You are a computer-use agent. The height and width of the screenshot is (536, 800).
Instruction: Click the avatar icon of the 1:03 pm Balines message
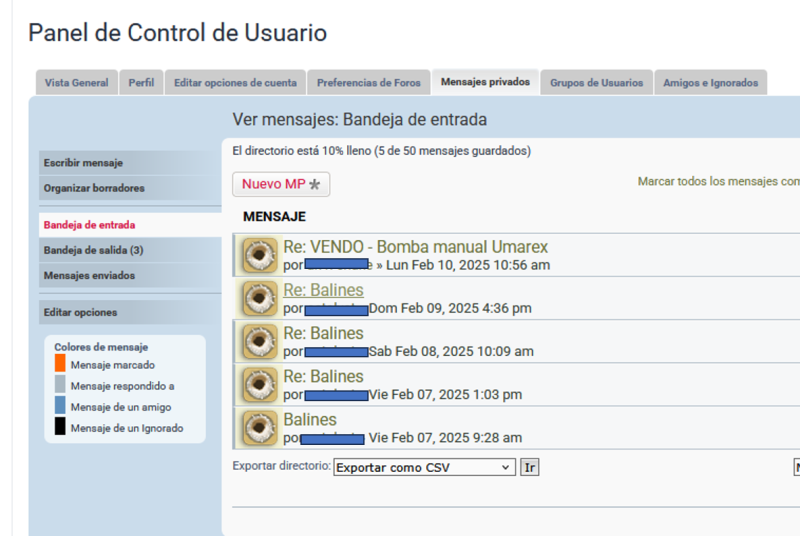(260, 385)
